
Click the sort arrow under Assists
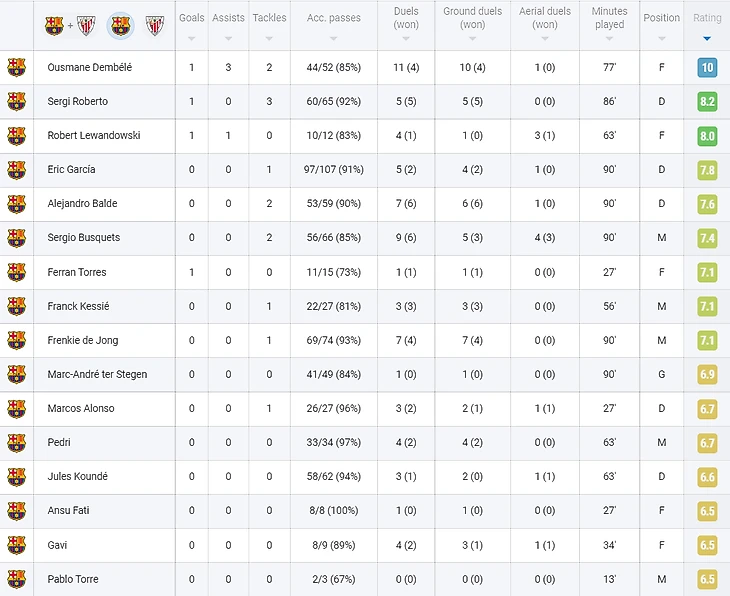point(228,39)
